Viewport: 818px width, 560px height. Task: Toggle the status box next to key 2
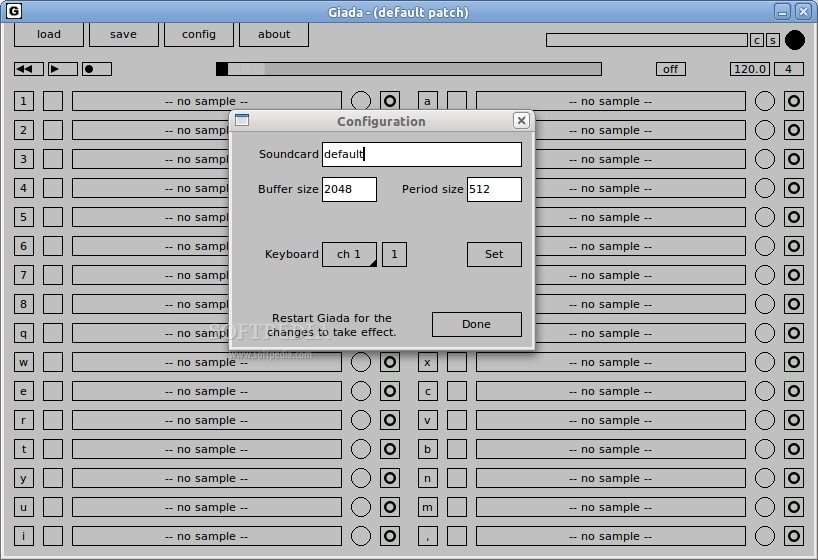click(53, 130)
